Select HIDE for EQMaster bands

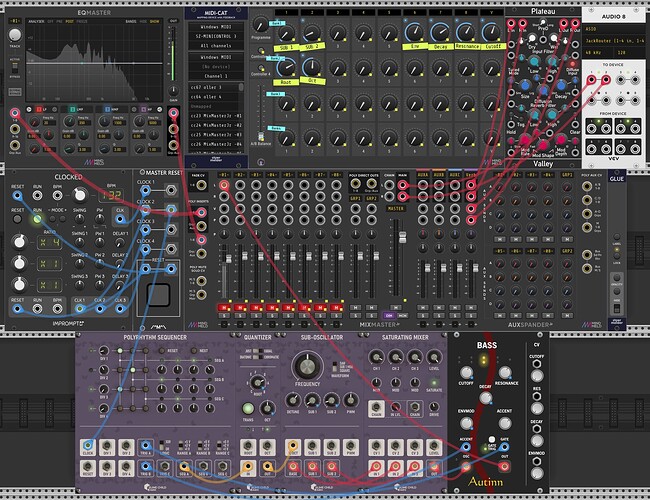[x=144, y=21]
